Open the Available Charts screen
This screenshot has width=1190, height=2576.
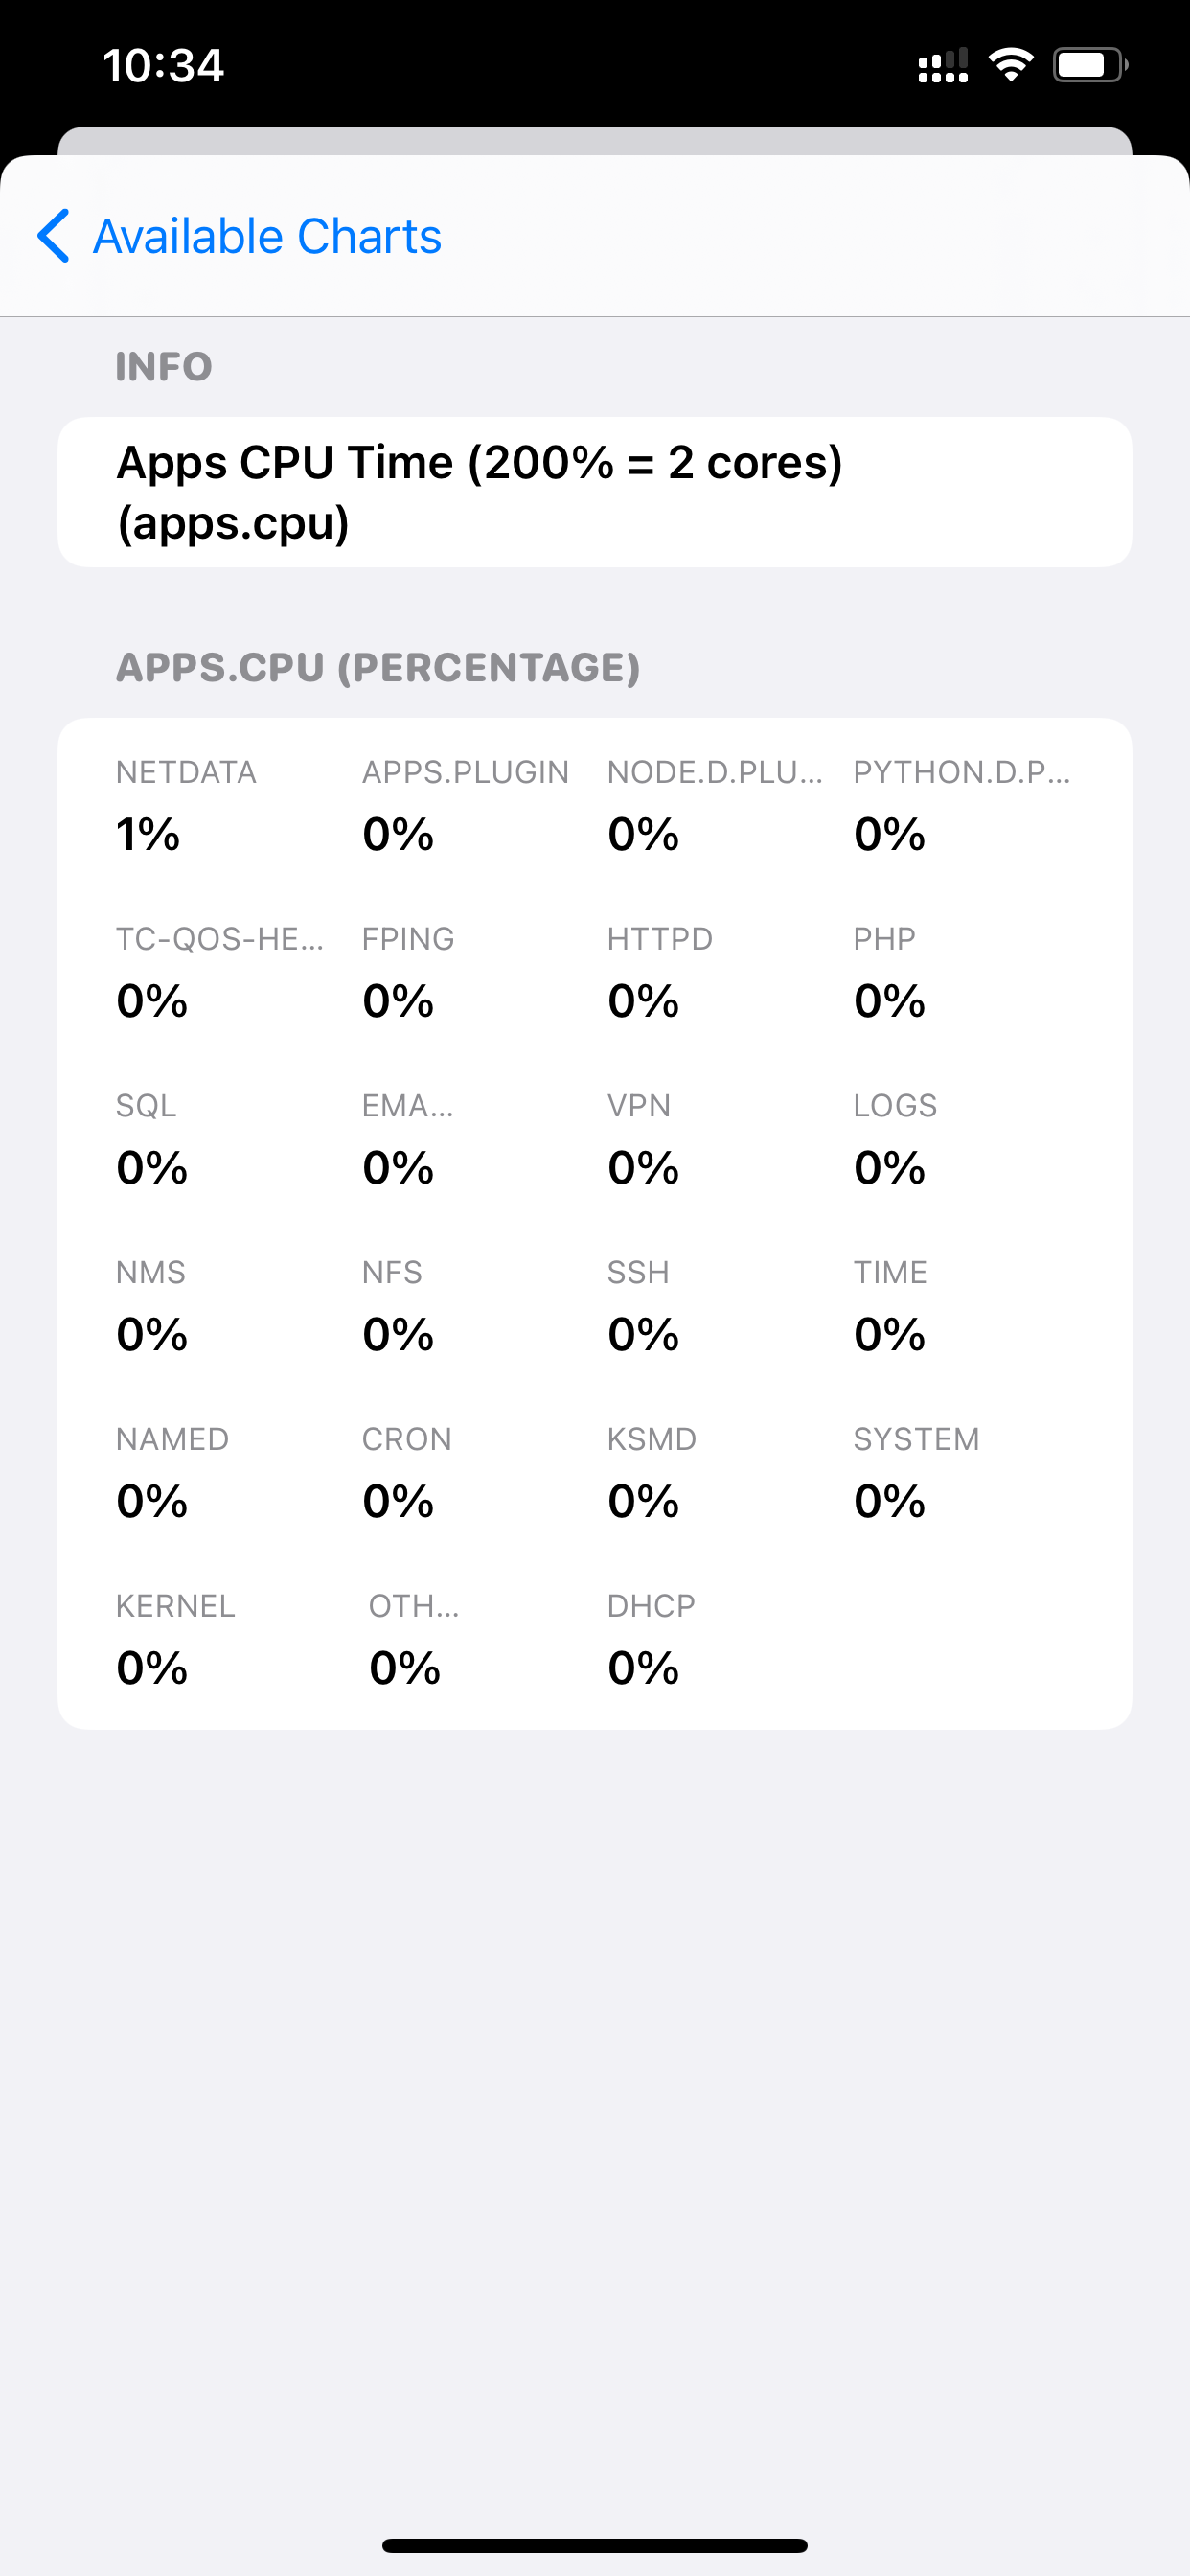point(265,236)
